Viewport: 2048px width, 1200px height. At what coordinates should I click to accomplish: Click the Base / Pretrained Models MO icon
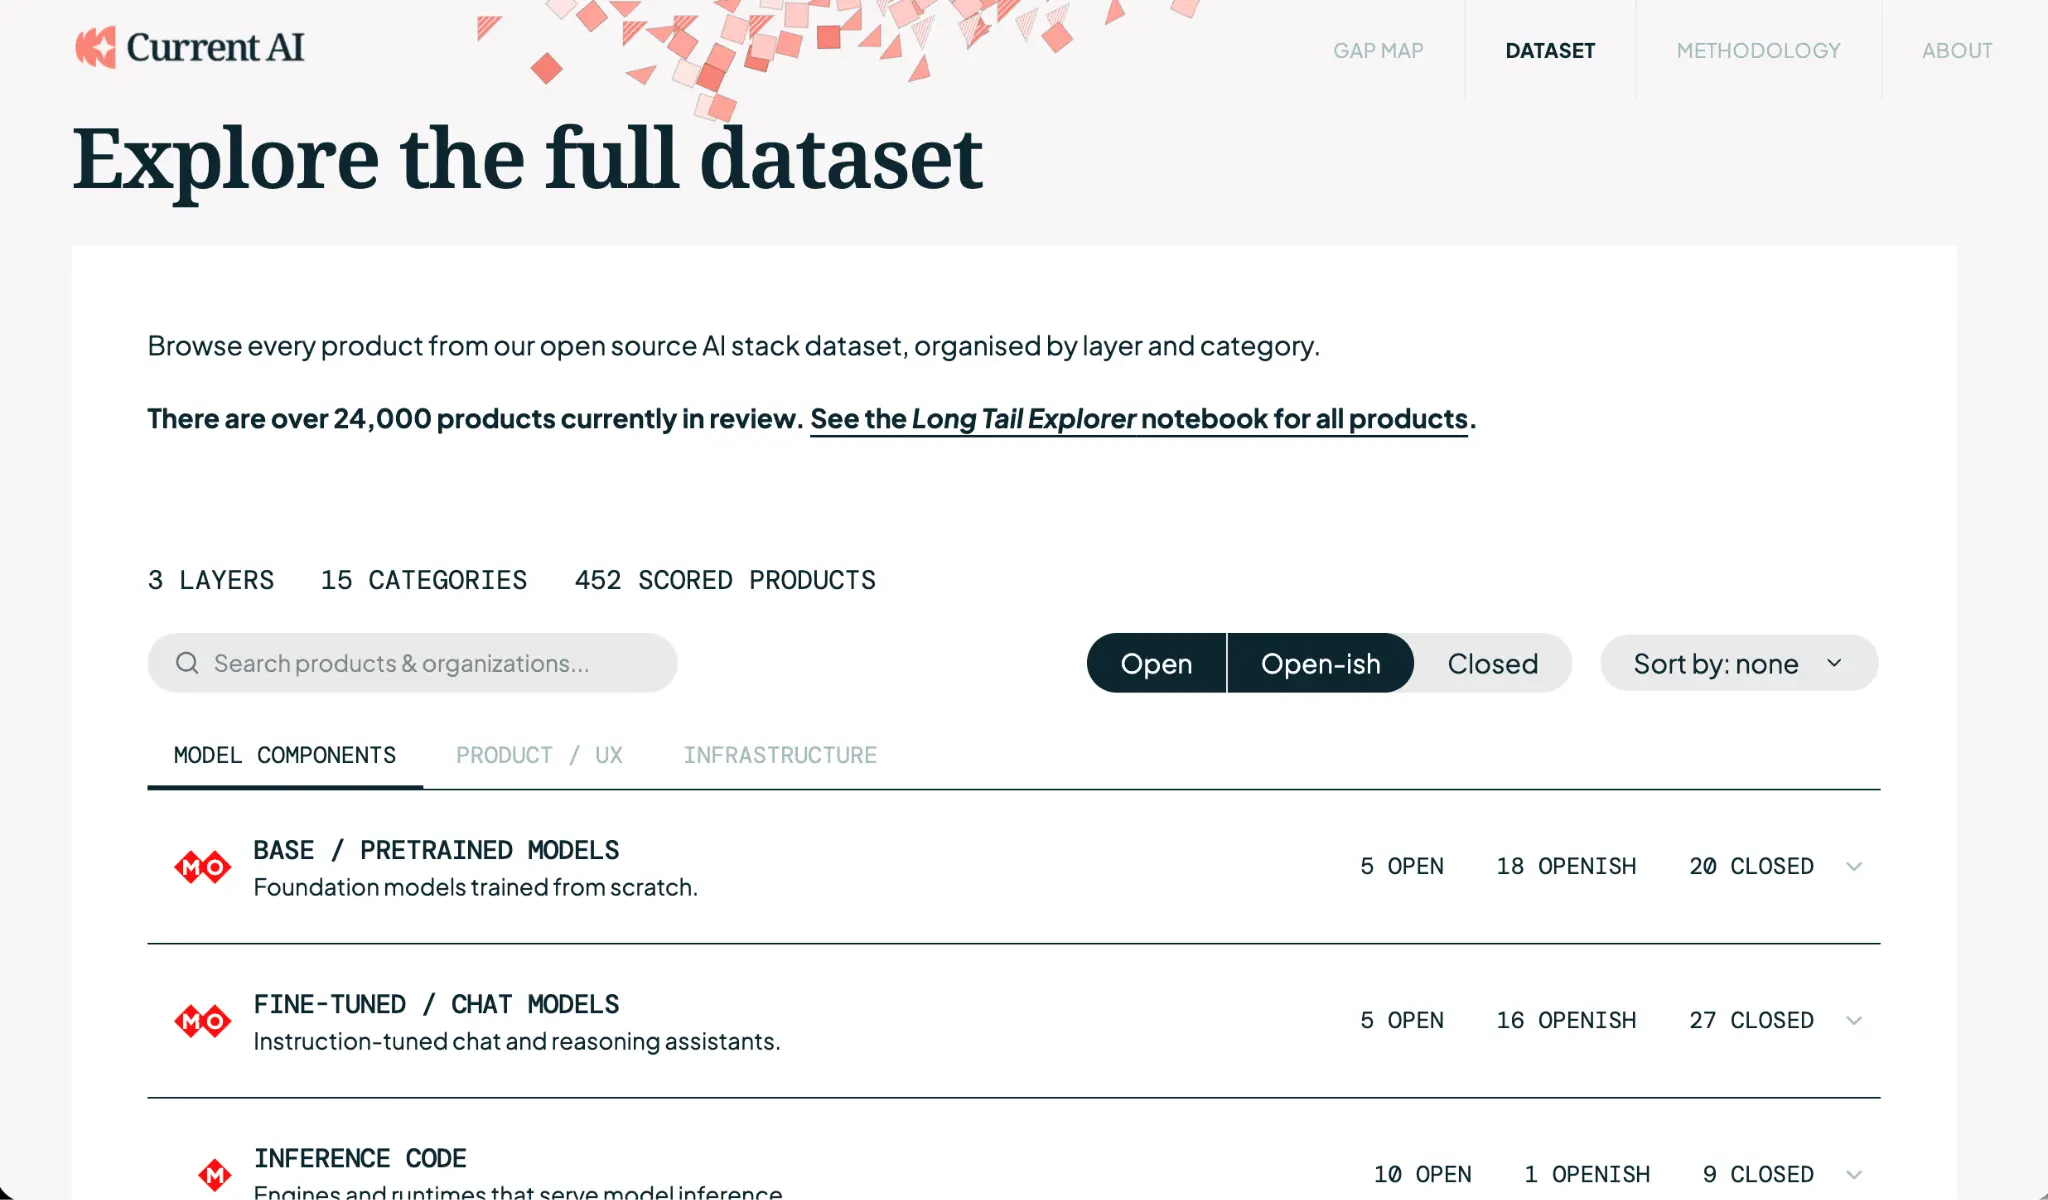coord(203,867)
